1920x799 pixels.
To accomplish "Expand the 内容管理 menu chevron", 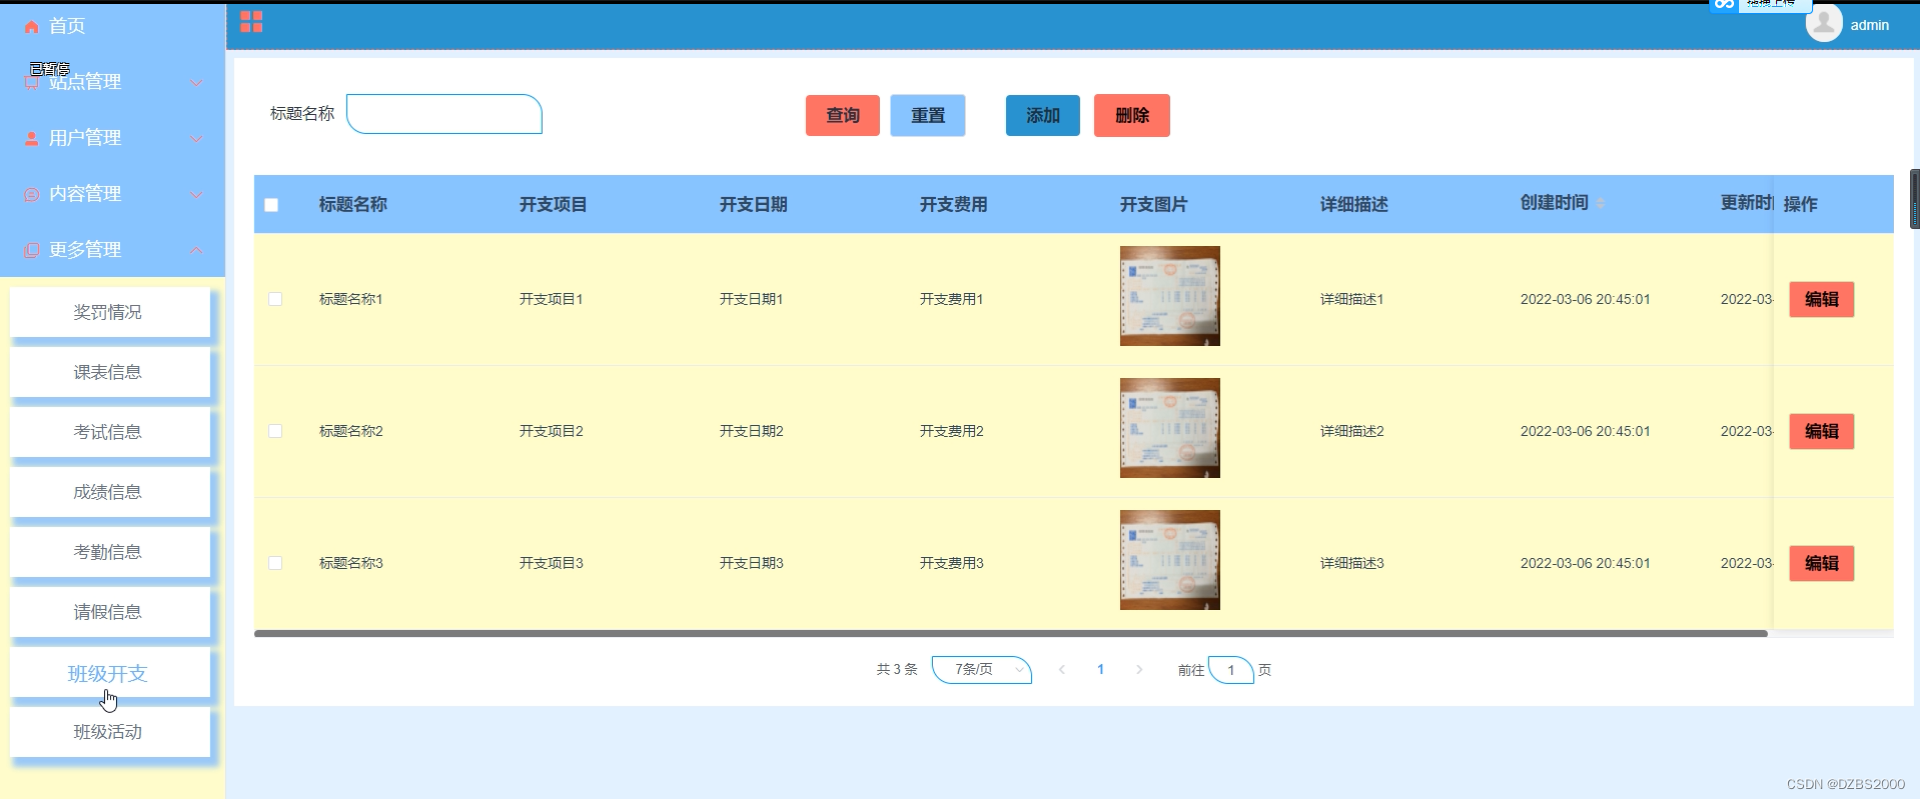I will (x=196, y=195).
